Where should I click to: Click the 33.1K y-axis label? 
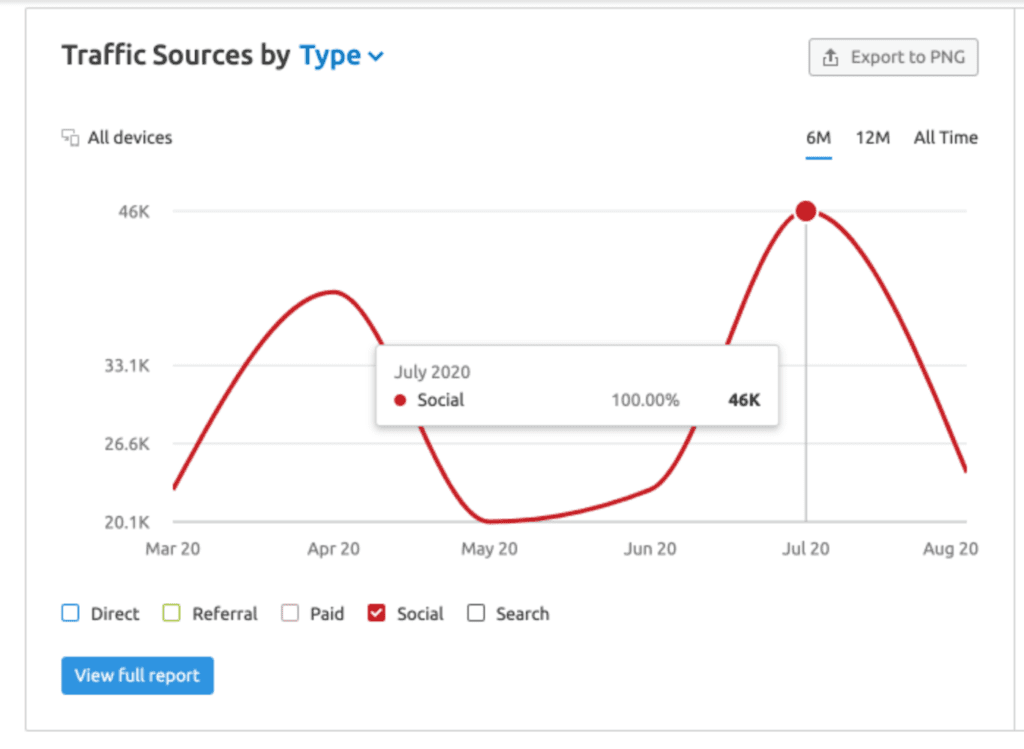click(127, 366)
